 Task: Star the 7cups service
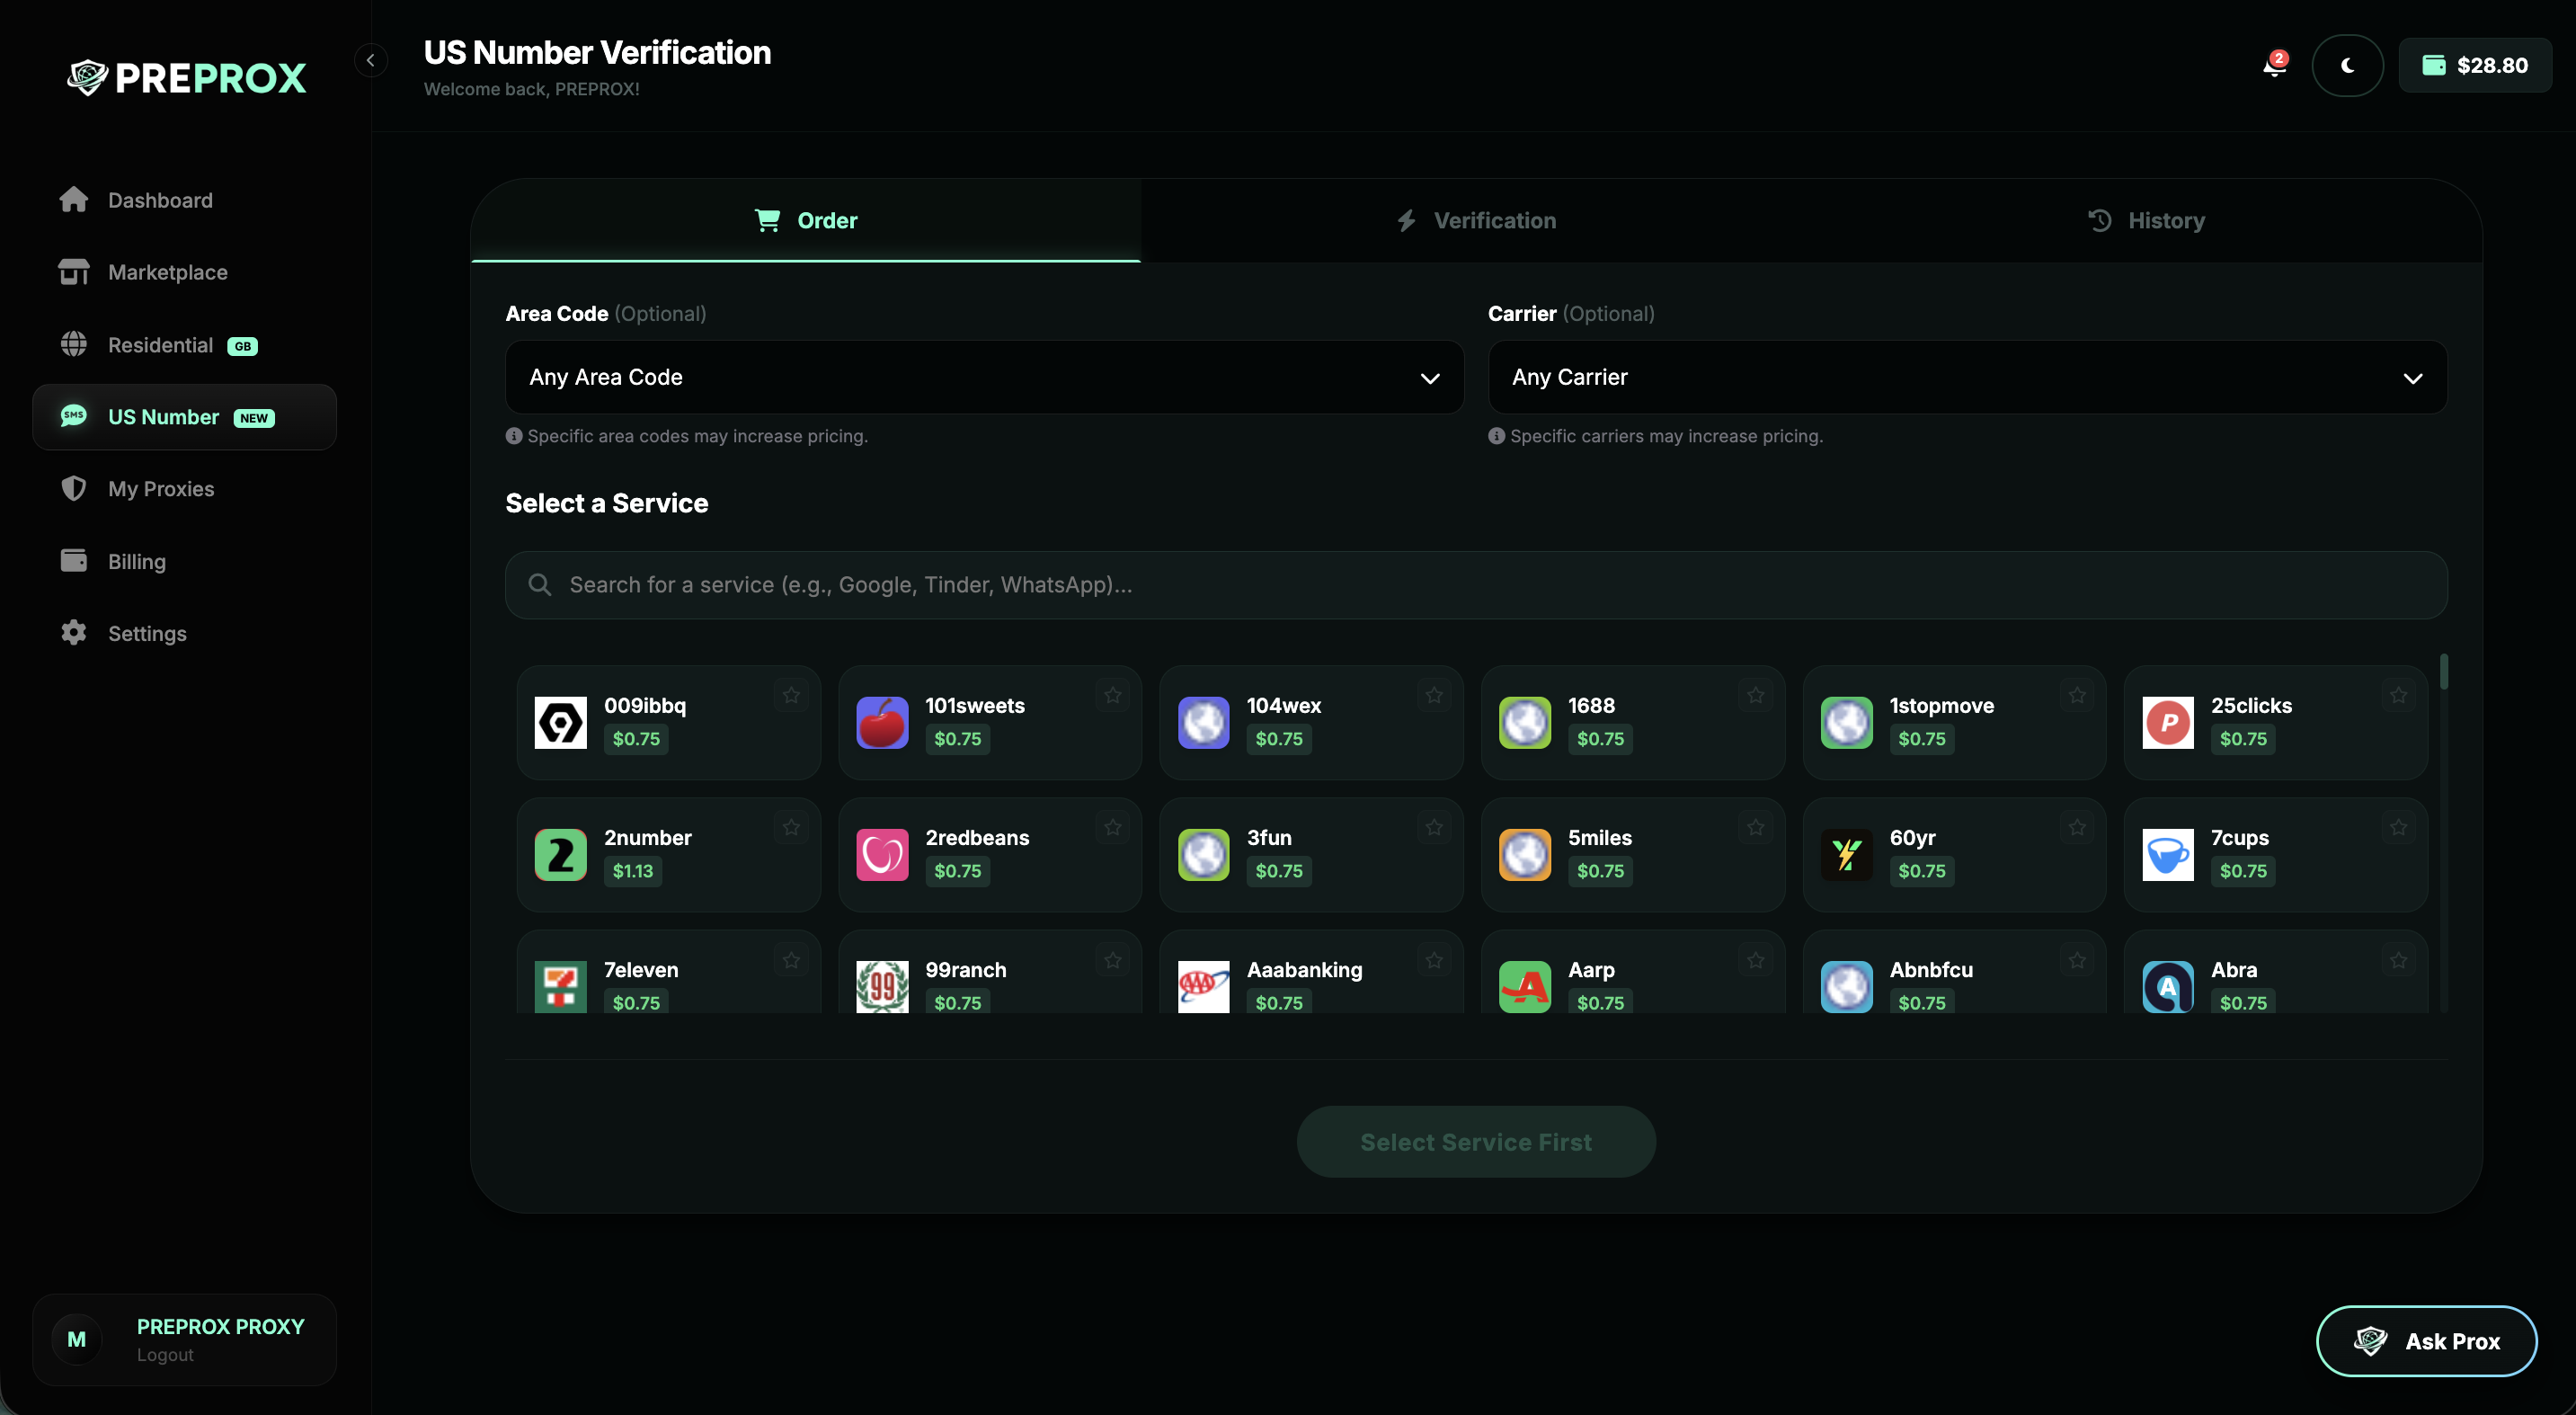(2398, 827)
